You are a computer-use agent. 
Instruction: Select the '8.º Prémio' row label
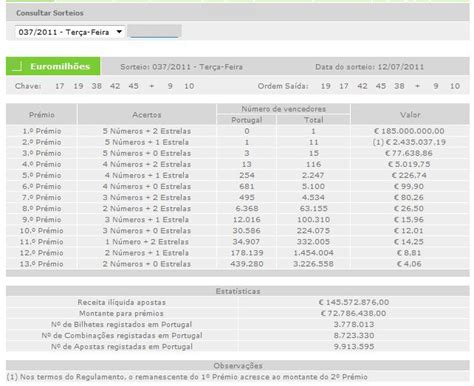(x=42, y=208)
